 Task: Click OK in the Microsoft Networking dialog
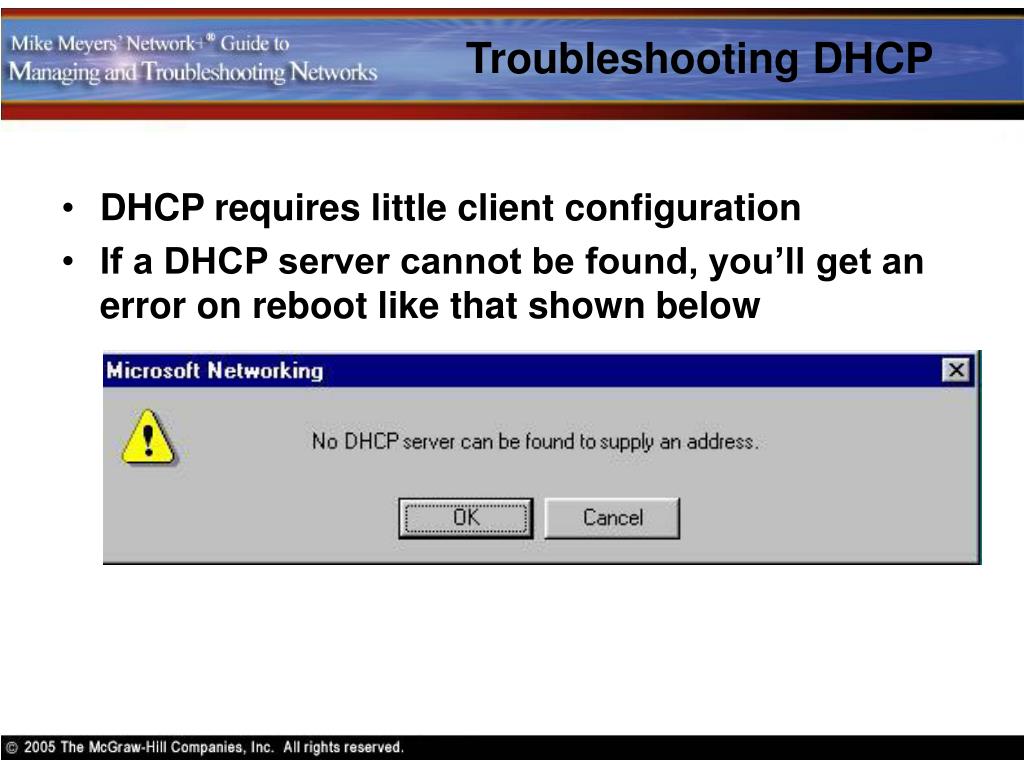[466, 518]
